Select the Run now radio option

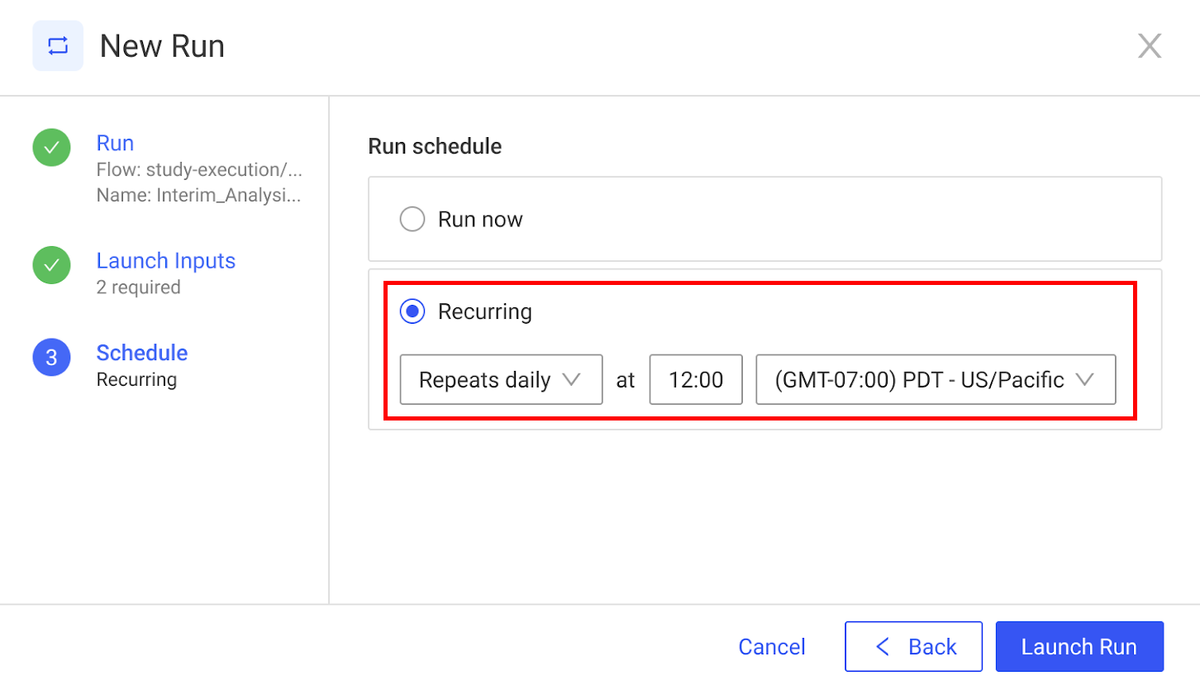tap(412, 219)
